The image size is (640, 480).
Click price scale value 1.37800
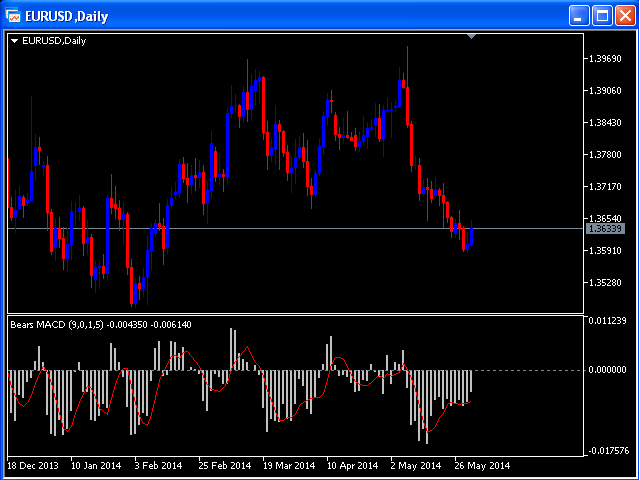tap(605, 155)
